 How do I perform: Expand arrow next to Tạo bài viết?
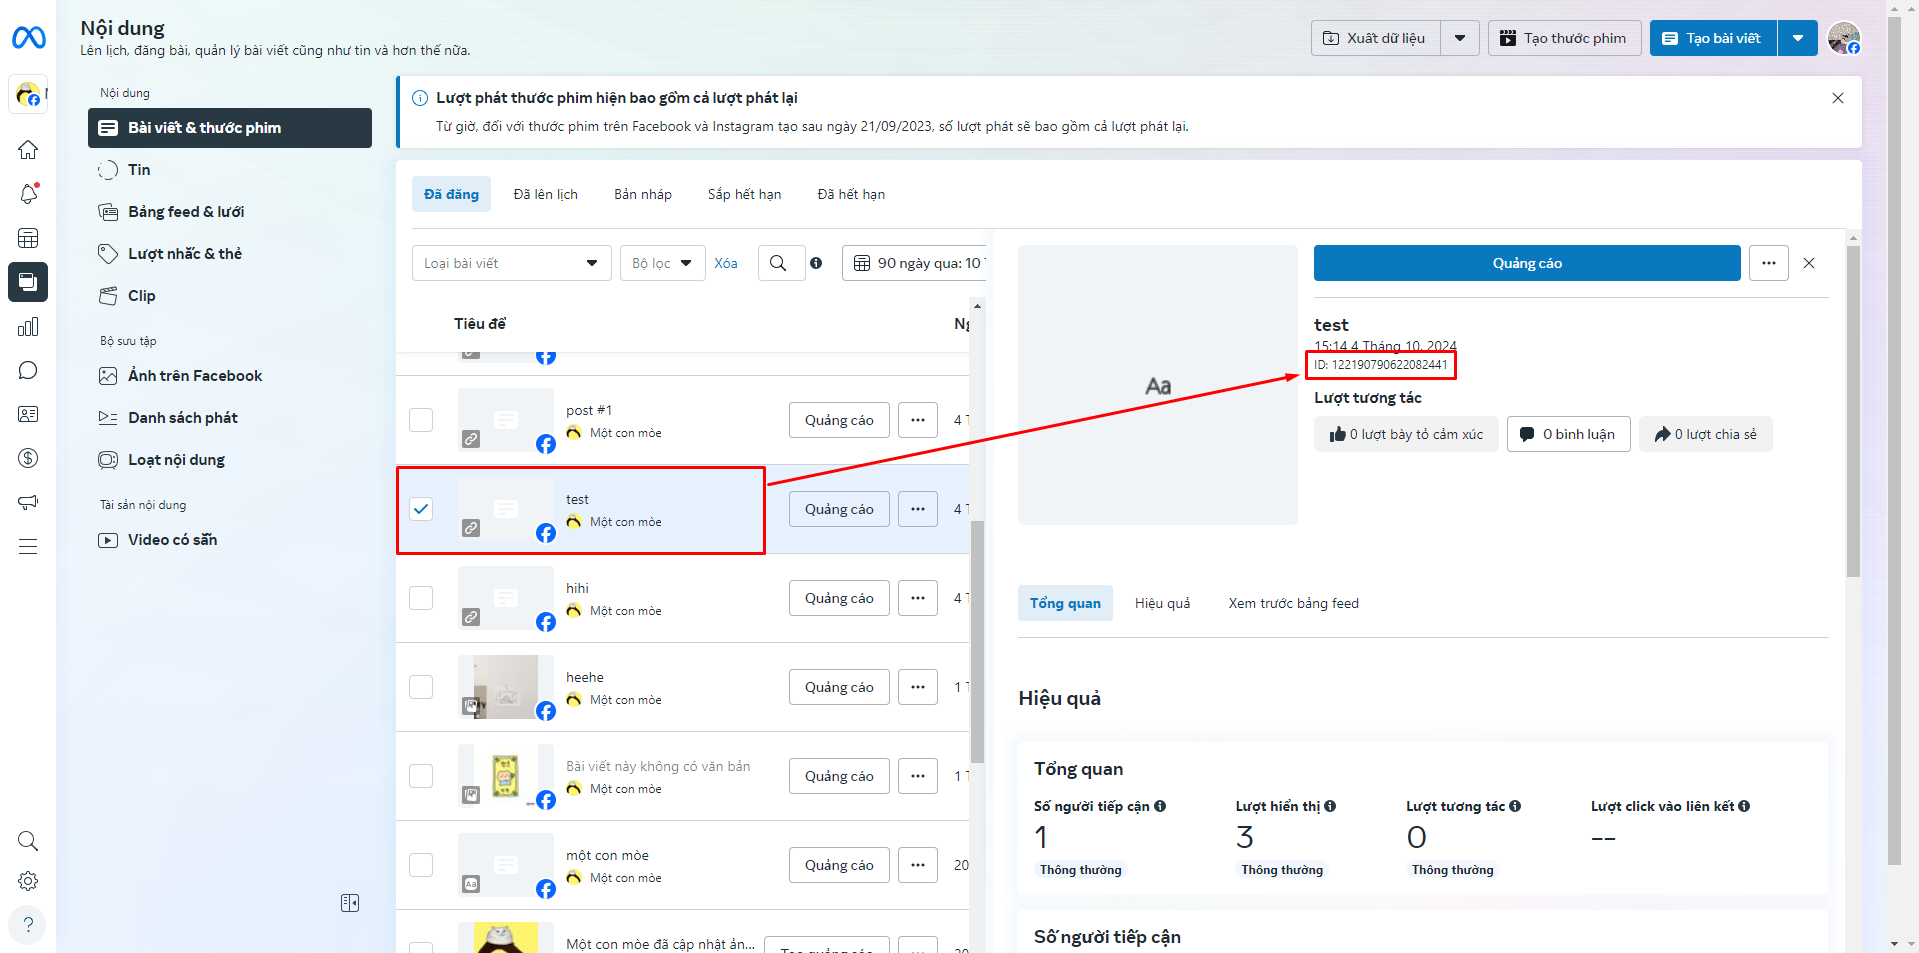(x=1797, y=38)
